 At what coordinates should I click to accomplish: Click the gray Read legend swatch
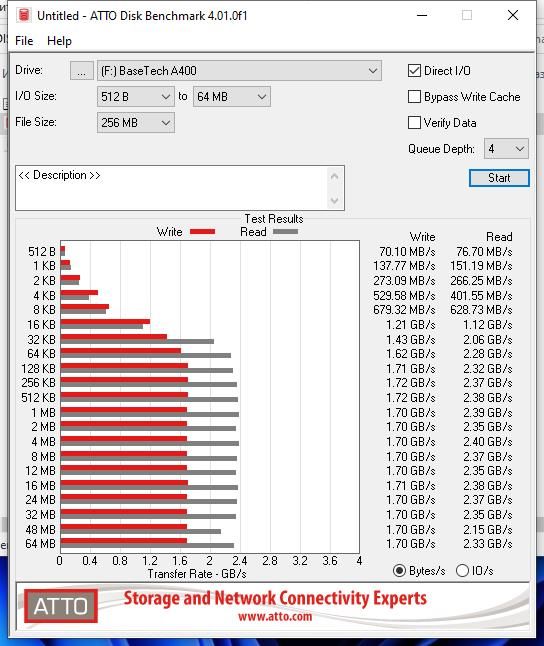(x=285, y=232)
